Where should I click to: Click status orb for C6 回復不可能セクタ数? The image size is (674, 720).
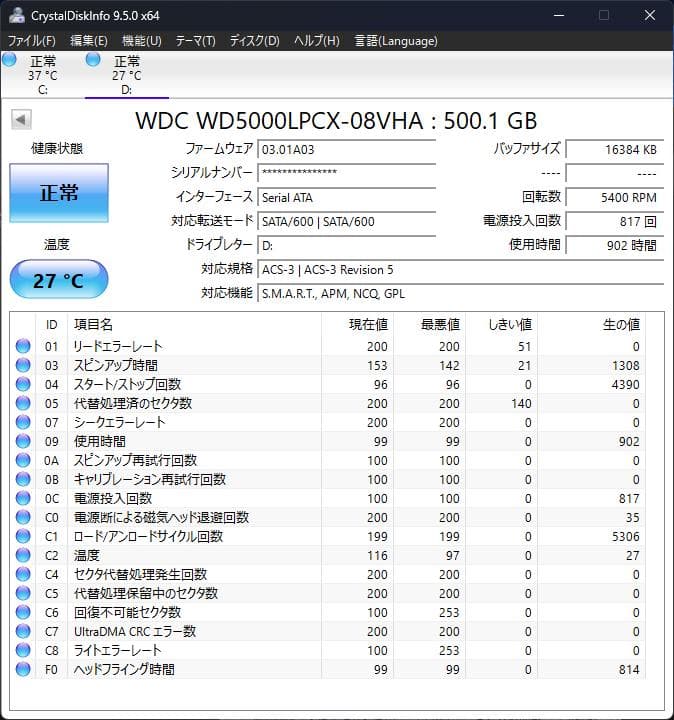[23, 612]
